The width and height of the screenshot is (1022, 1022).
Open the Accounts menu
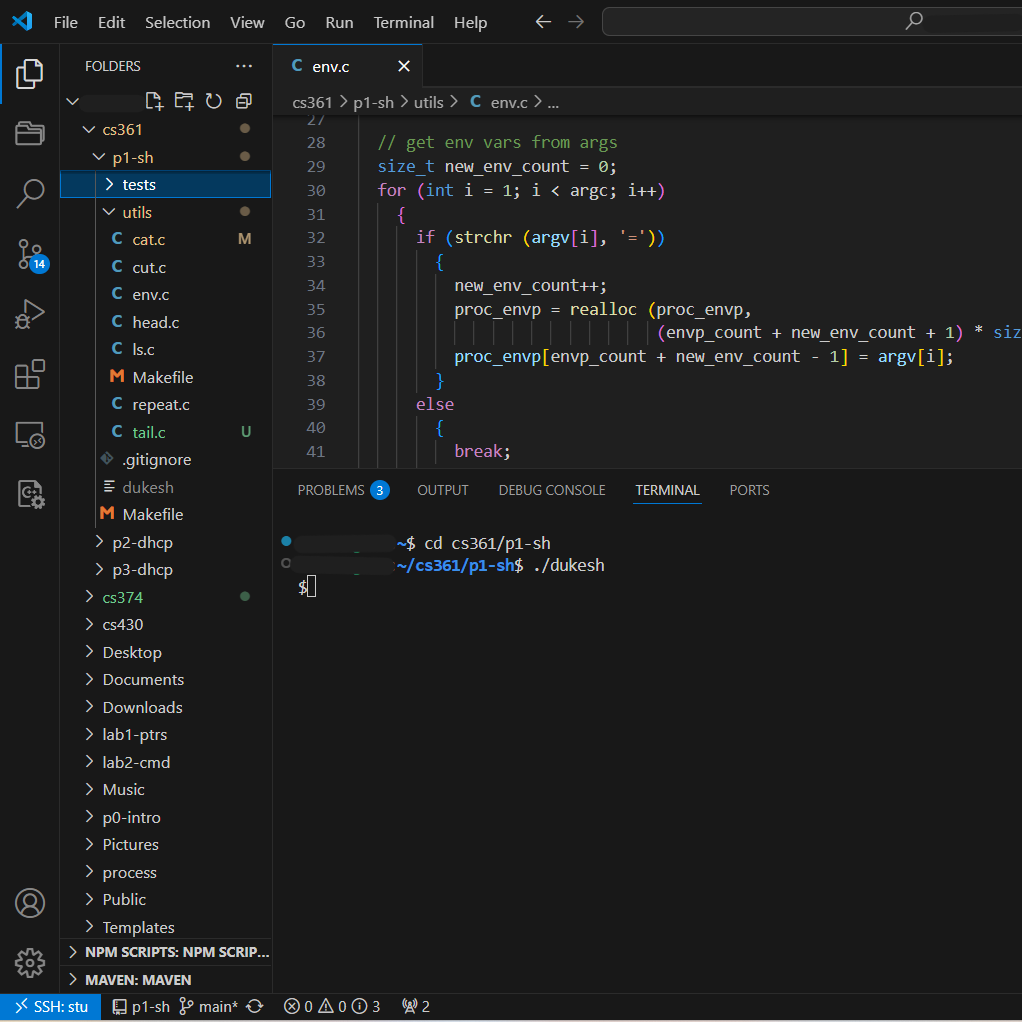29,903
